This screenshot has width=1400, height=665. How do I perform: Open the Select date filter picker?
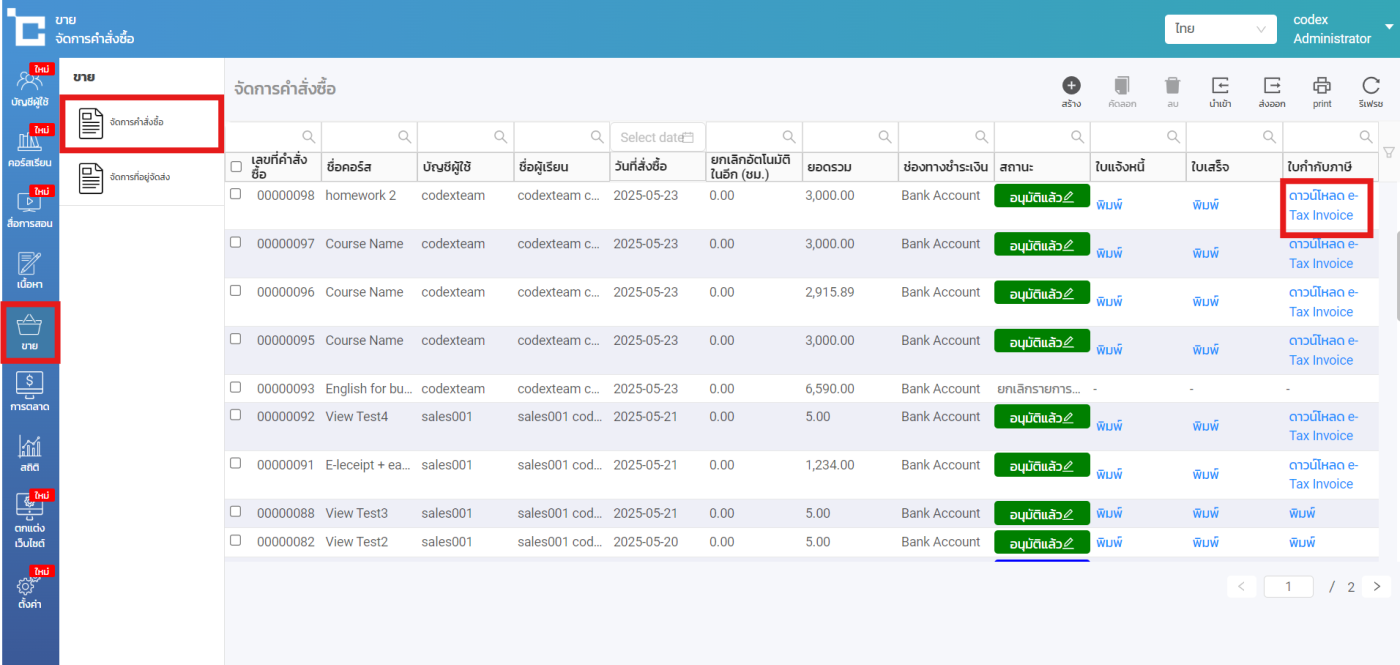[657, 137]
